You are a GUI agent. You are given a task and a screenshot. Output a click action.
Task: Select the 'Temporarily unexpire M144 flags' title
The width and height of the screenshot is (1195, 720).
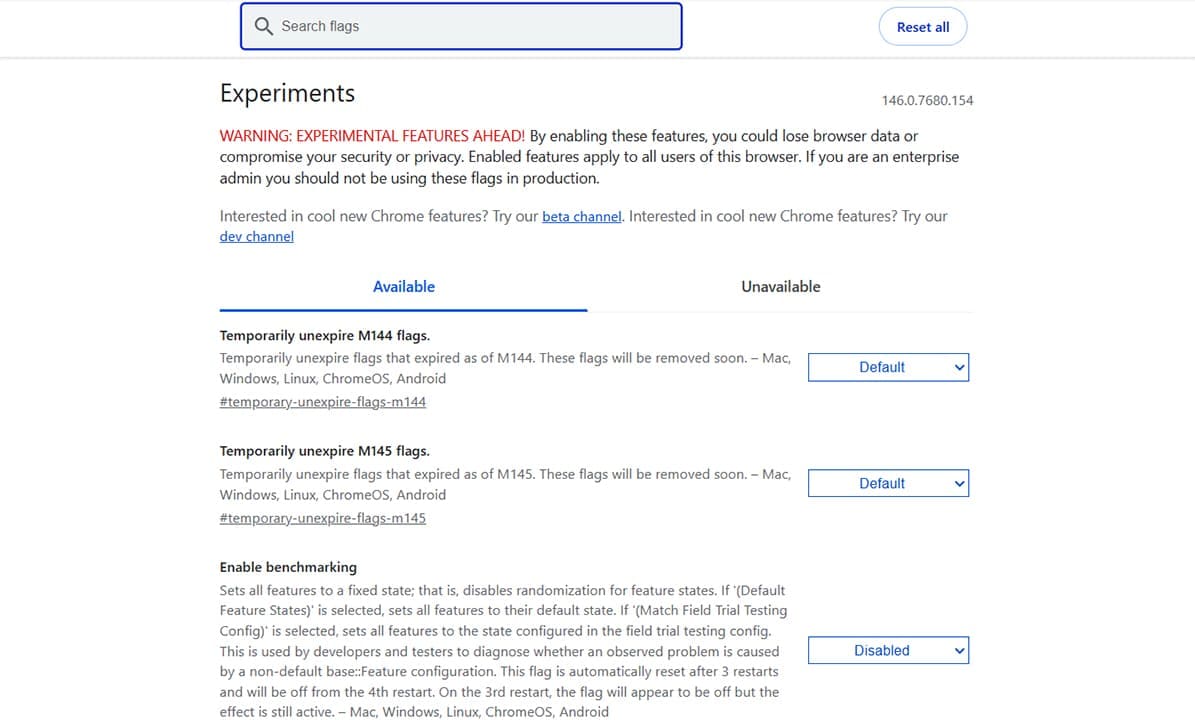pos(324,336)
